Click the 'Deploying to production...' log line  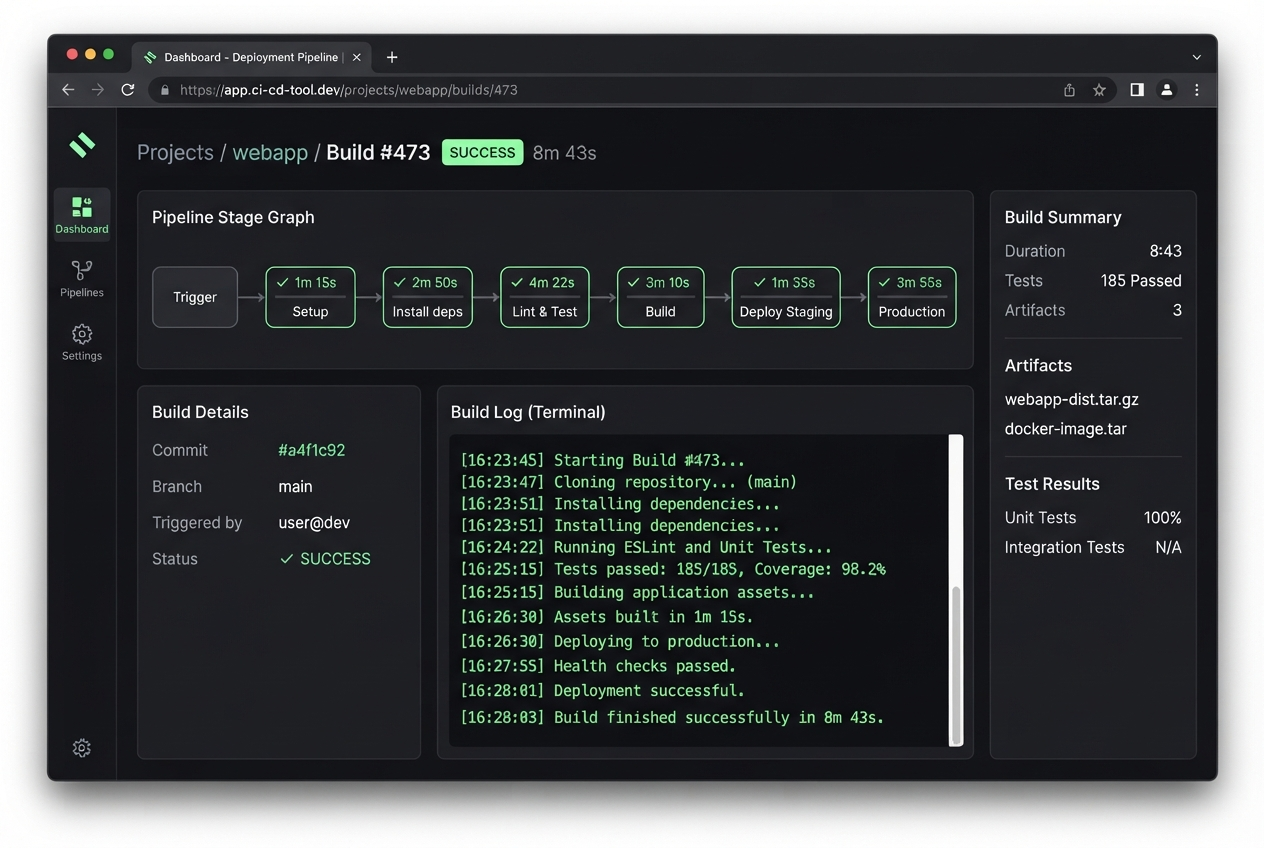click(620, 642)
